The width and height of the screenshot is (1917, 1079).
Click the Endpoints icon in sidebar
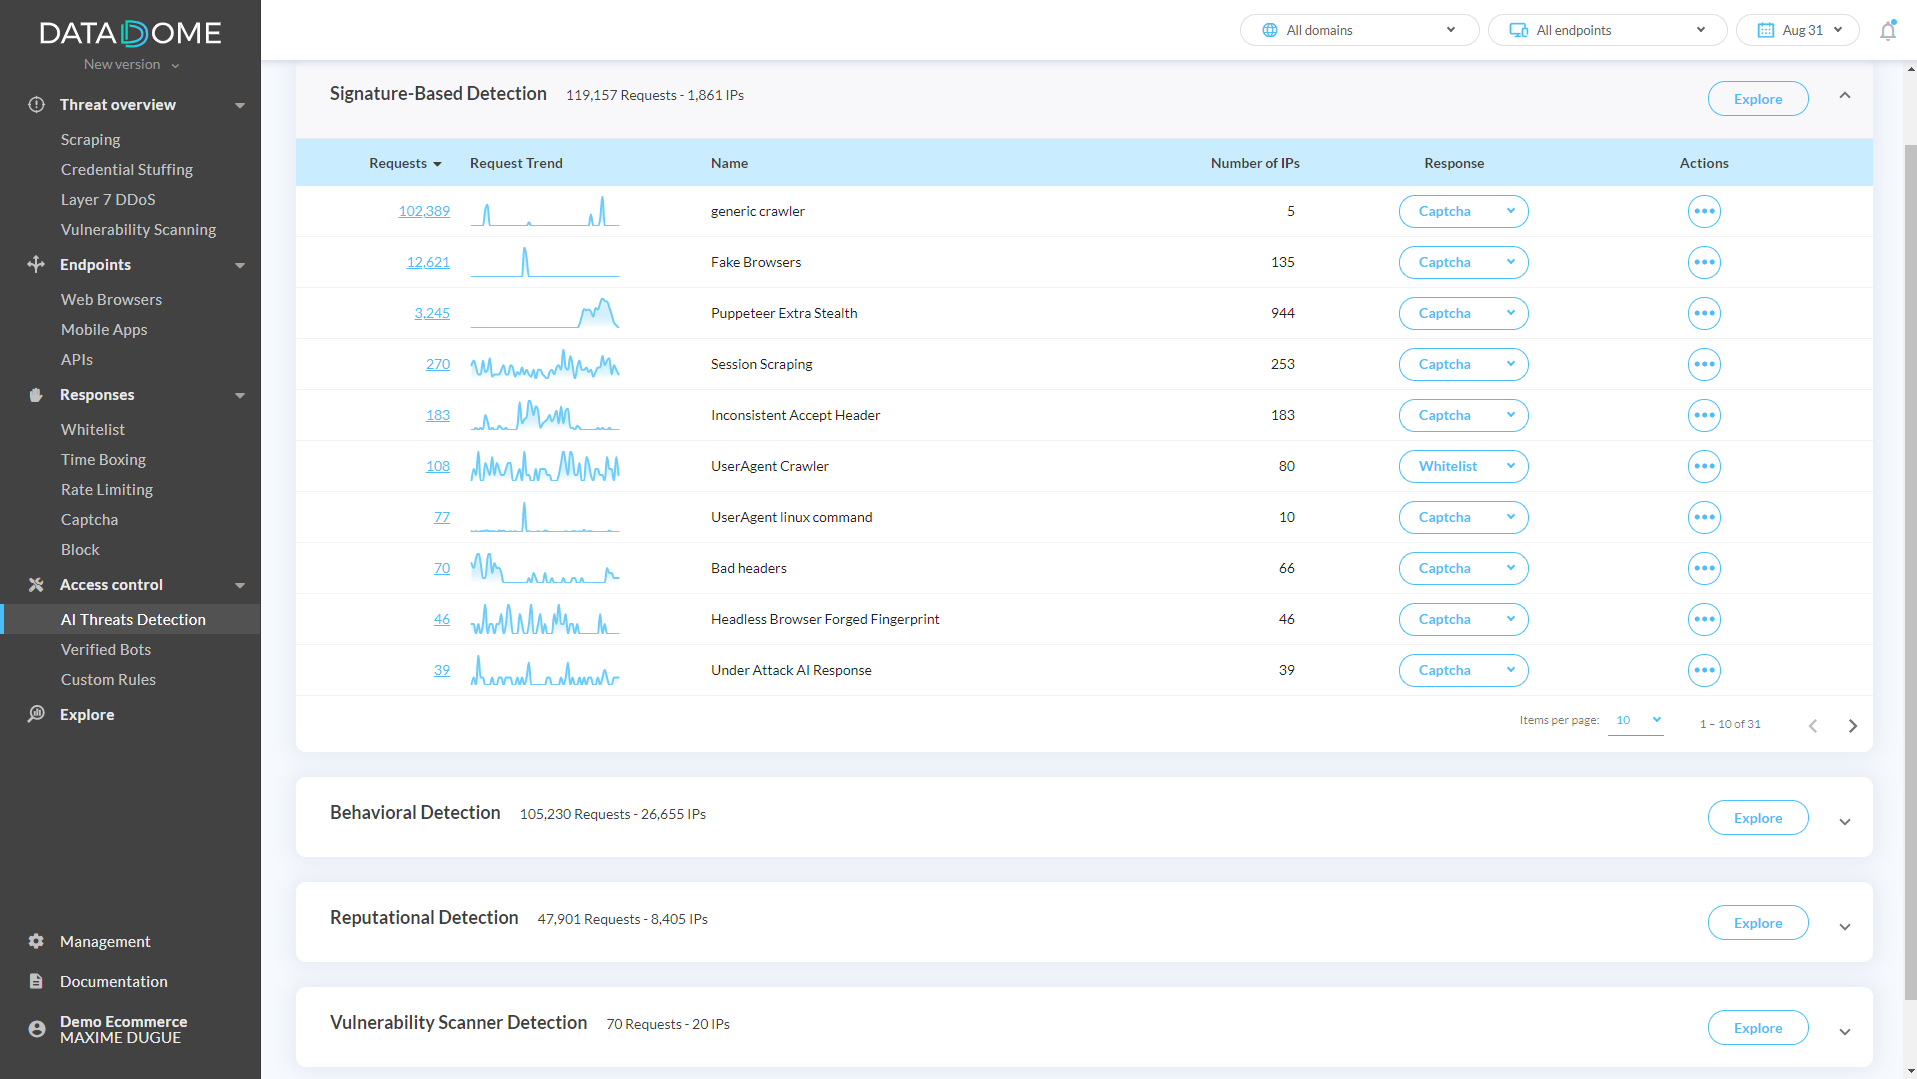(36, 264)
